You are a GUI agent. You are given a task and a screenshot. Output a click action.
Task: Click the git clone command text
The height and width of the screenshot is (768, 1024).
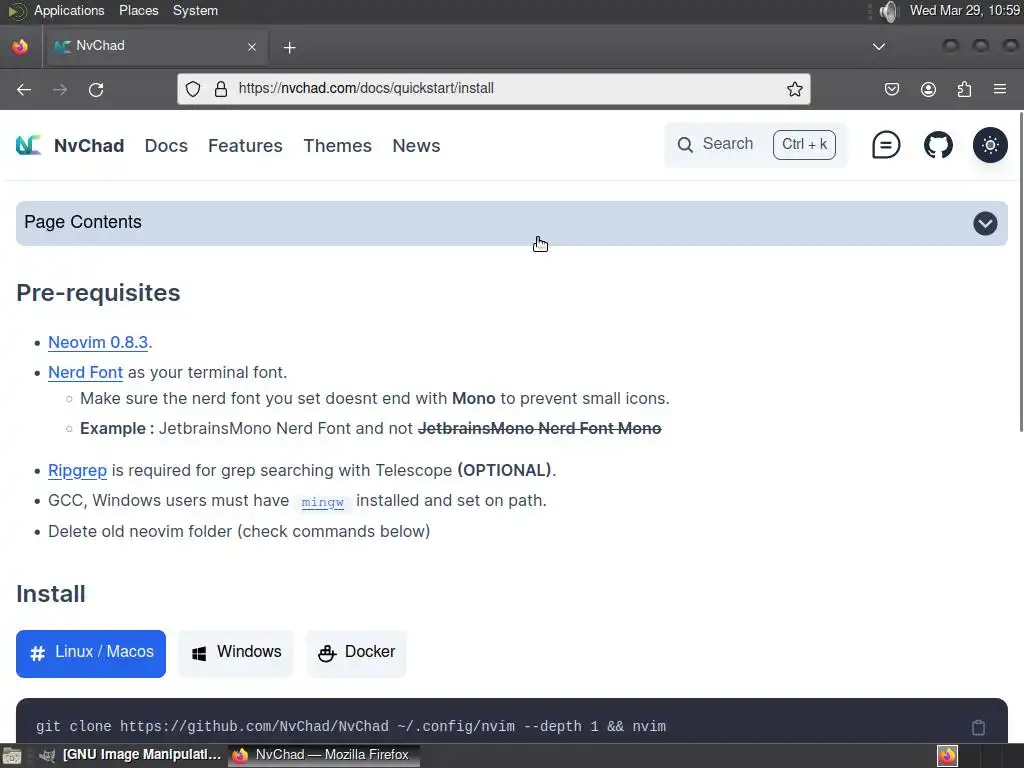351,726
